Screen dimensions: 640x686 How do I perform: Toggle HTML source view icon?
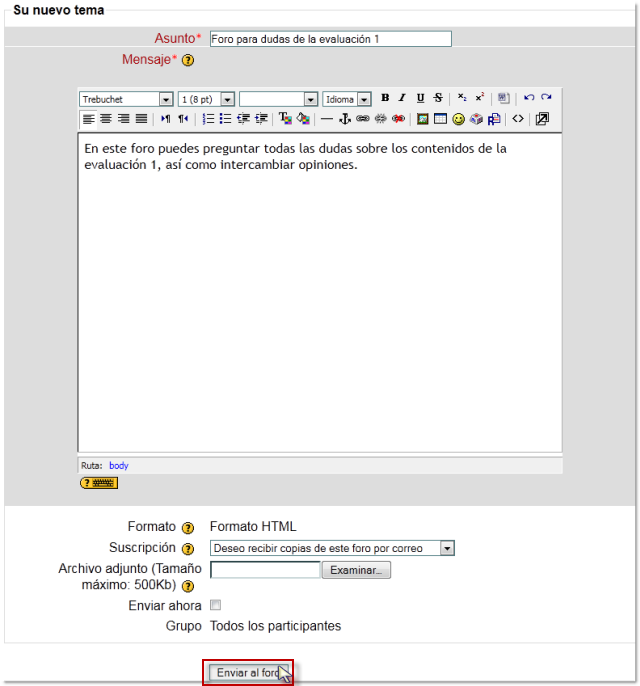pos(518,119)
